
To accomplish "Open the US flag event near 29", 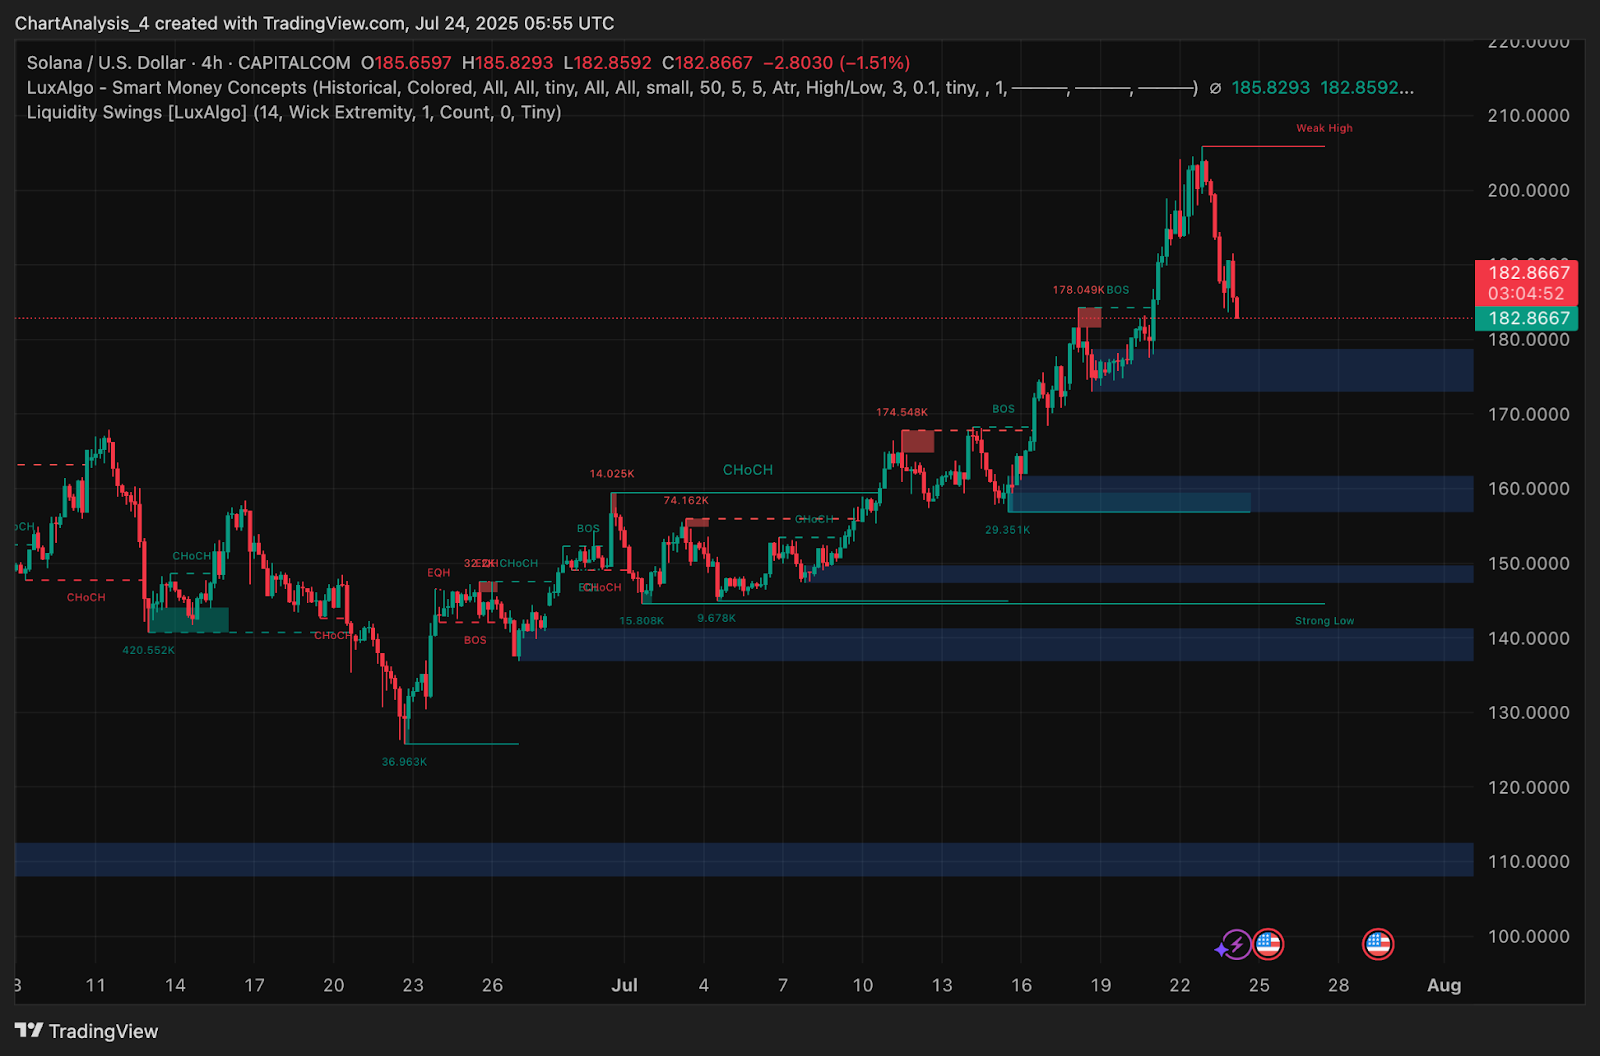I will click(1378, 943).
